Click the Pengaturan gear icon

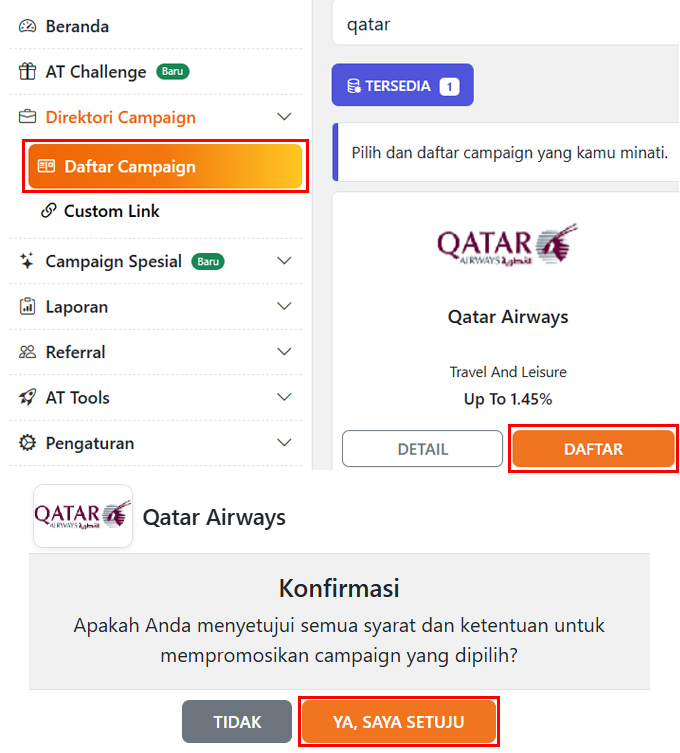(27, 443)
